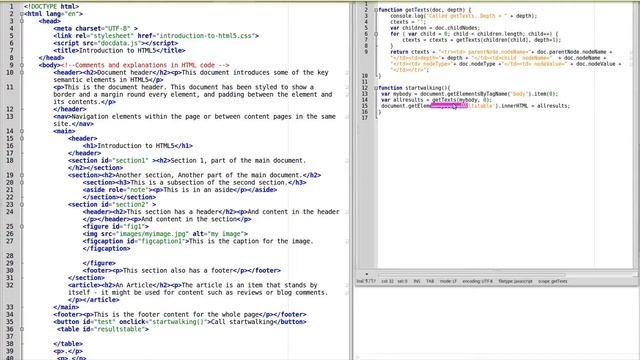
Task: Collapse the main element fold on line 14
Action: pos(22,131)
